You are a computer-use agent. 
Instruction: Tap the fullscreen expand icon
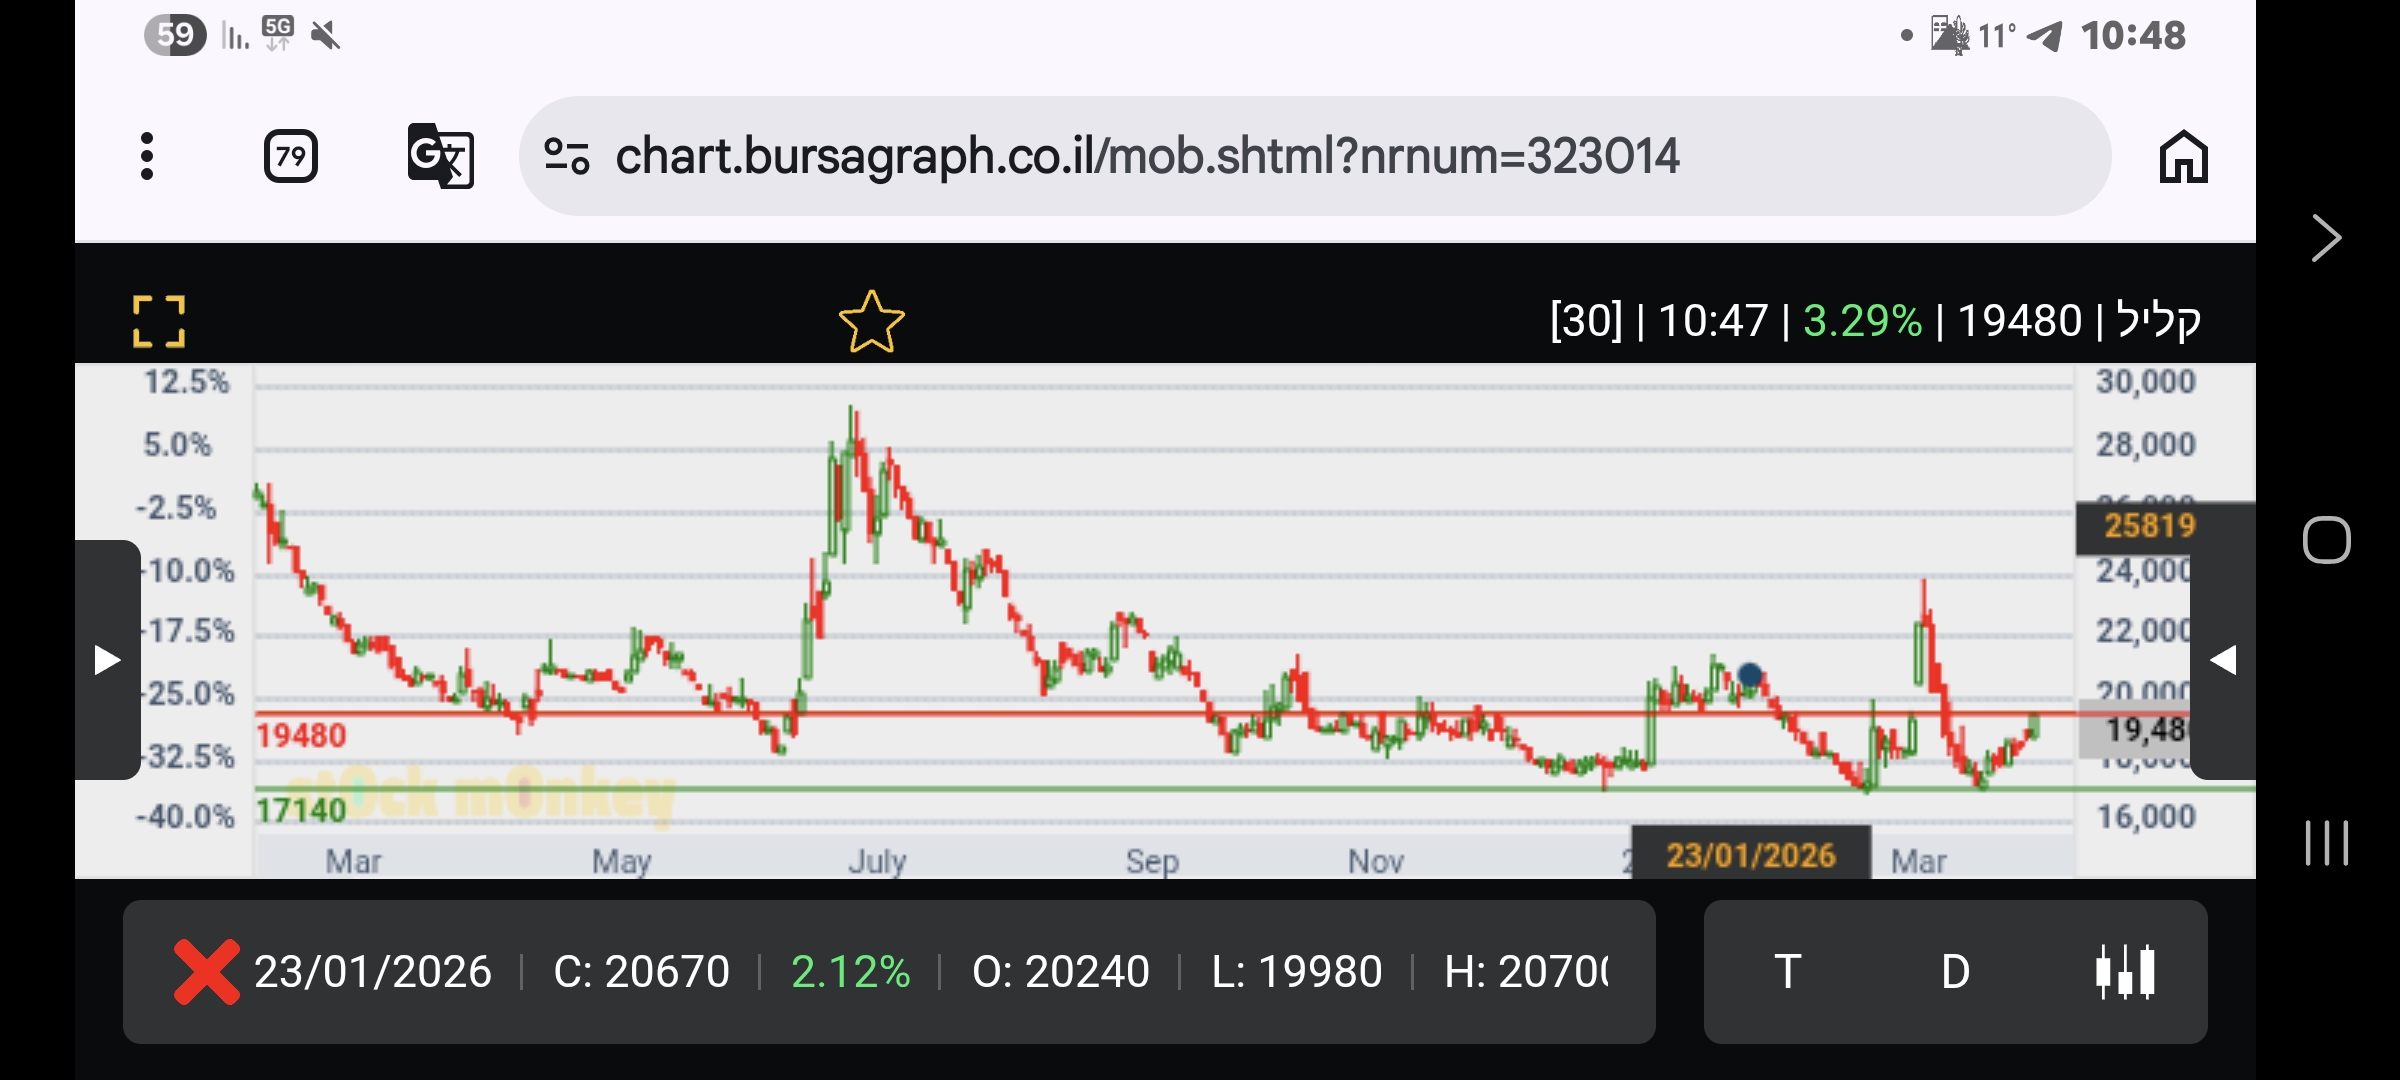pos(159,321)
